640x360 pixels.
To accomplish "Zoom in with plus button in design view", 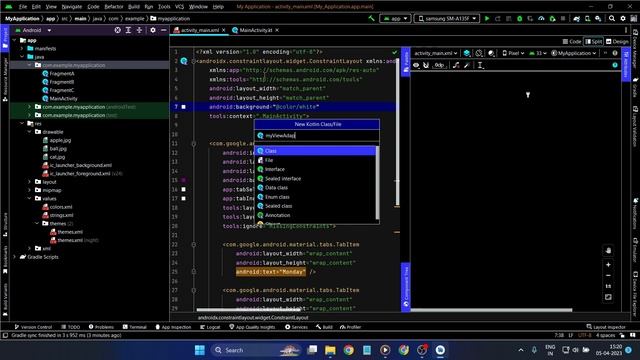I will 608,264.
